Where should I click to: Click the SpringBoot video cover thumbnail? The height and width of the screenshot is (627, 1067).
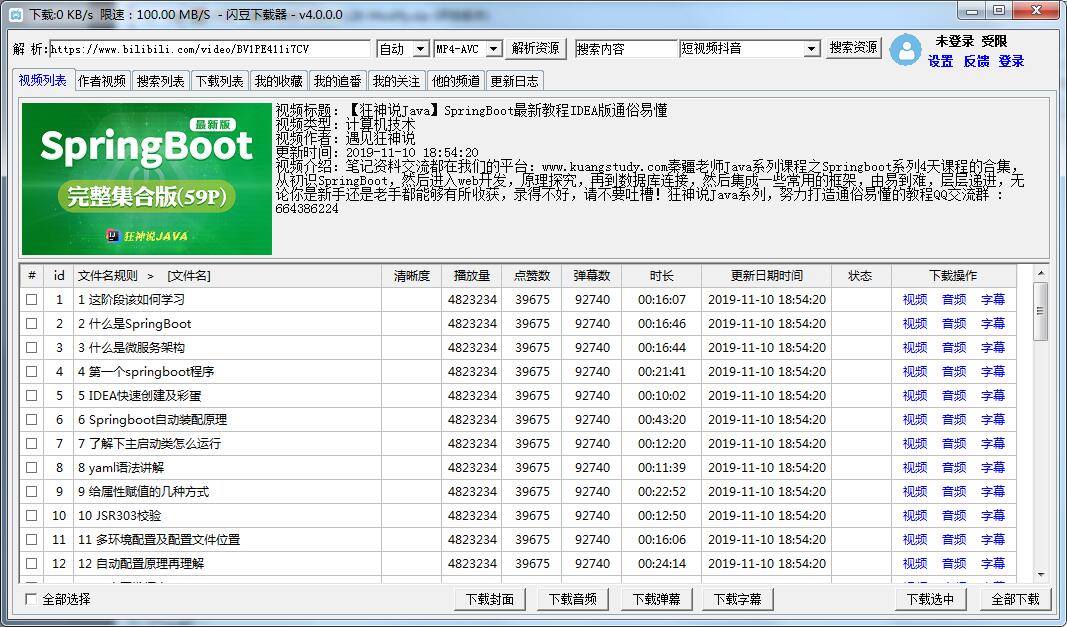tap(146, 179)
